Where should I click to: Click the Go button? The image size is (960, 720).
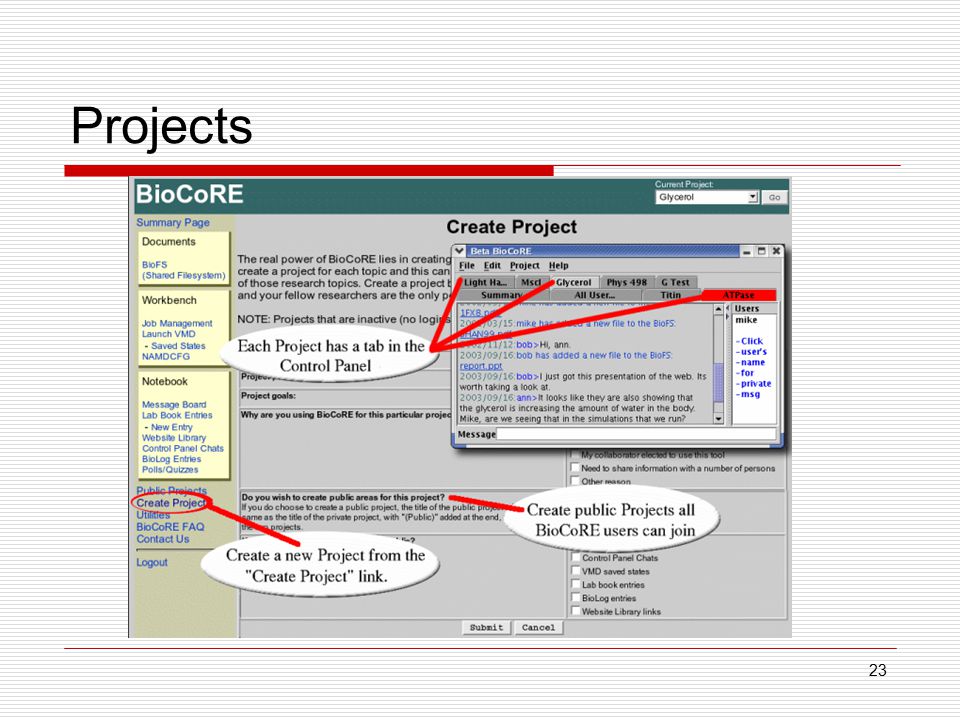(x=774, y=197)
